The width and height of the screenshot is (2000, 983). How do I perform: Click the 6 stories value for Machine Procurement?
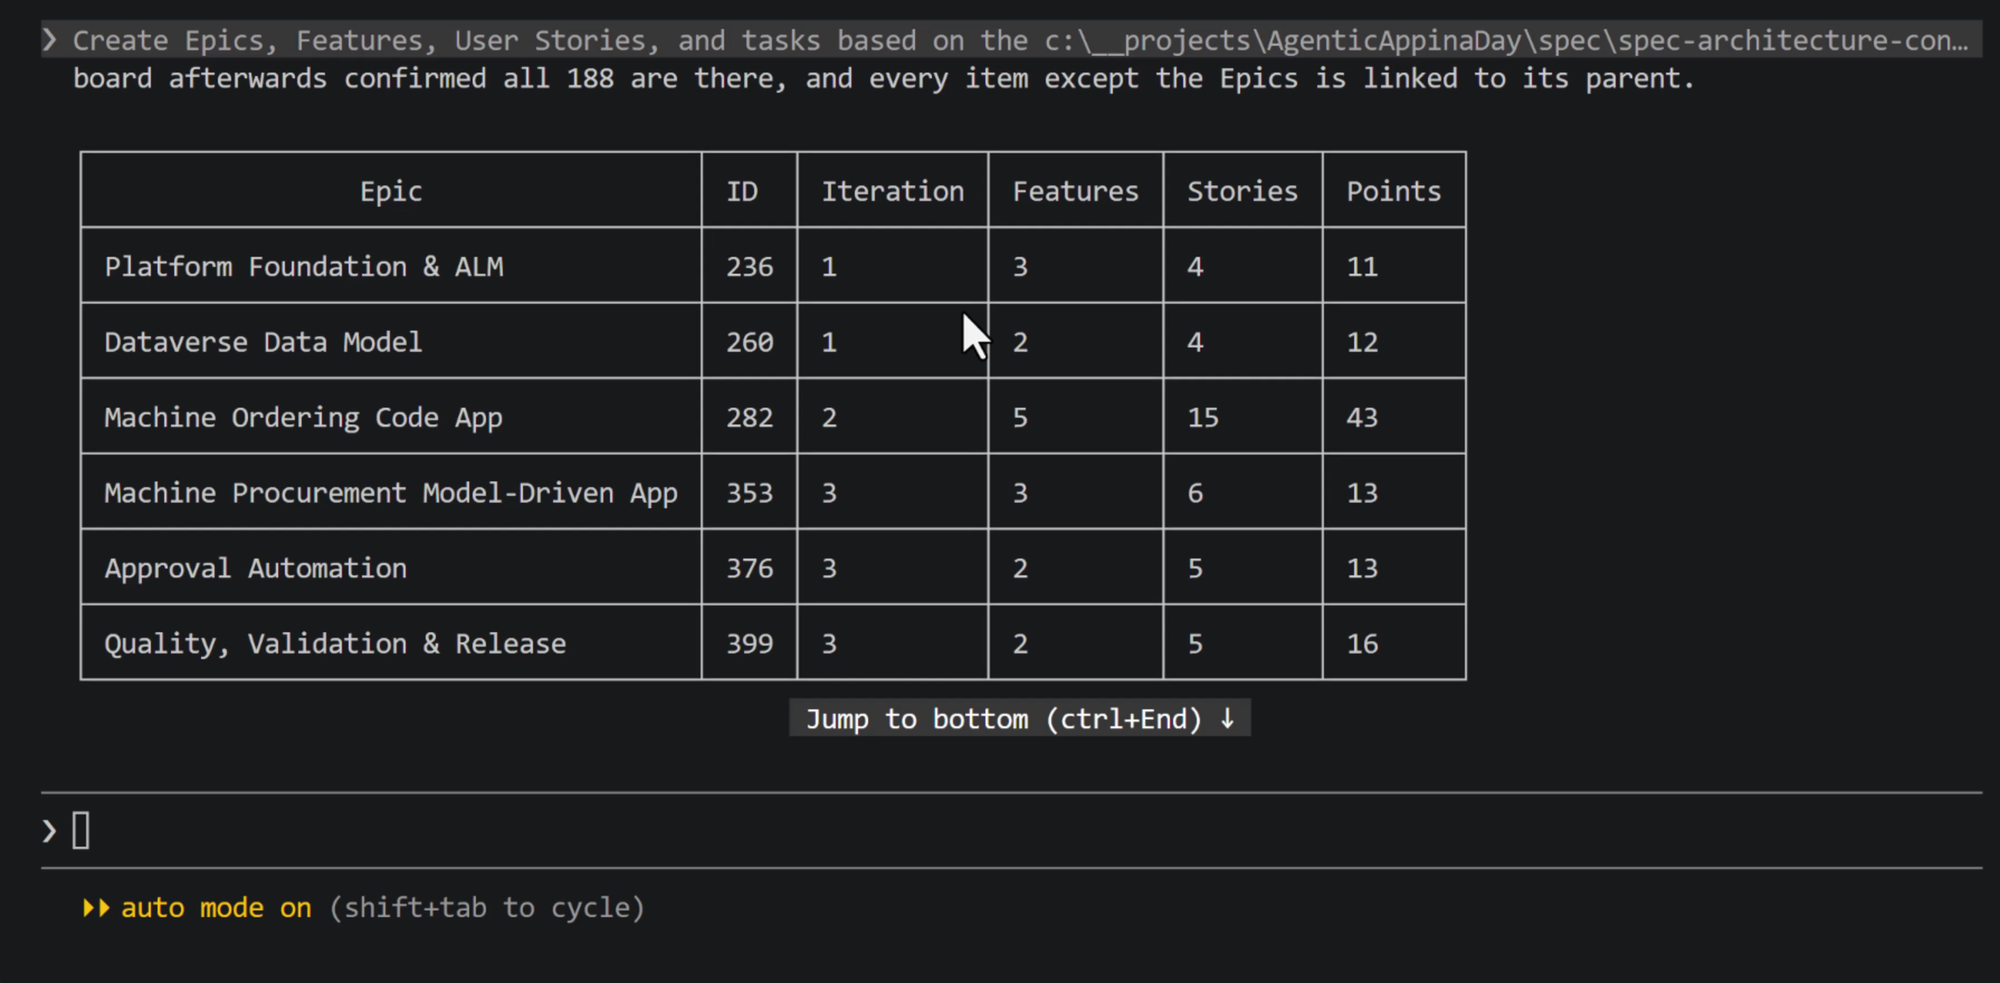coord(1195,492)
